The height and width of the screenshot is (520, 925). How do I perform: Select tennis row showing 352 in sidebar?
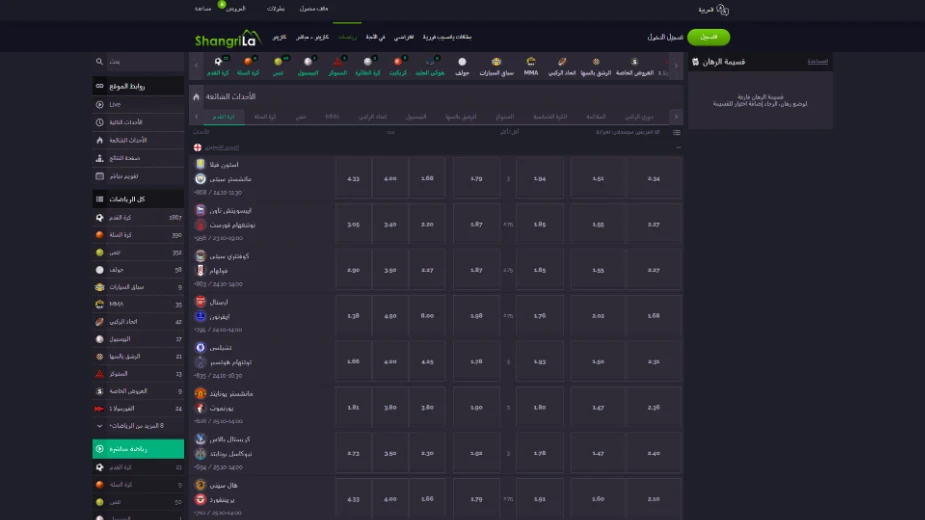pyautogui.click(x=138, y=253)
